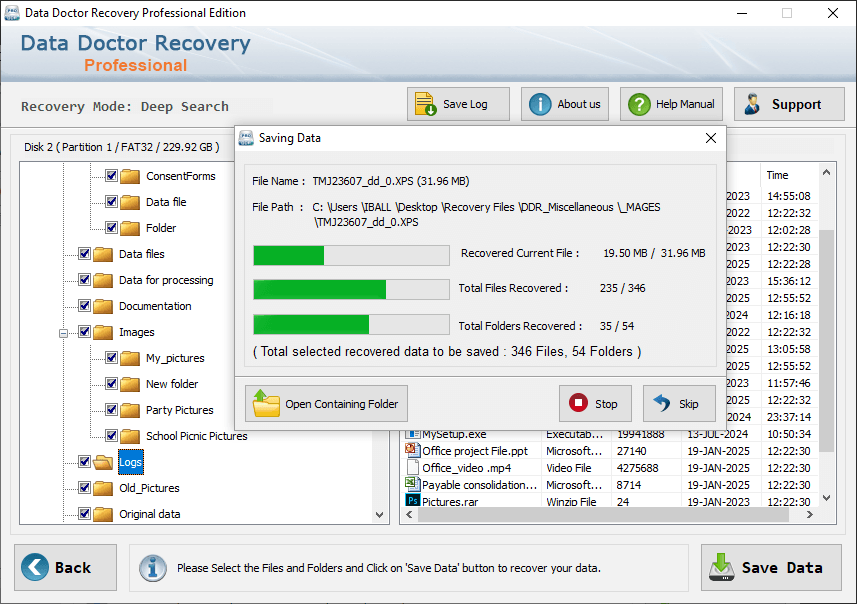Screen dimensions: 857x604
Task: Select the New folder tree item
Action: [x=172, y=384]
